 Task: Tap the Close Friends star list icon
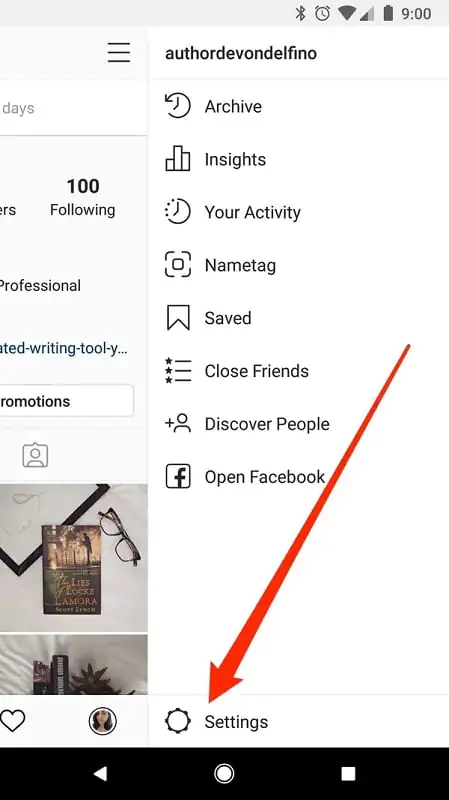point(178,370)
